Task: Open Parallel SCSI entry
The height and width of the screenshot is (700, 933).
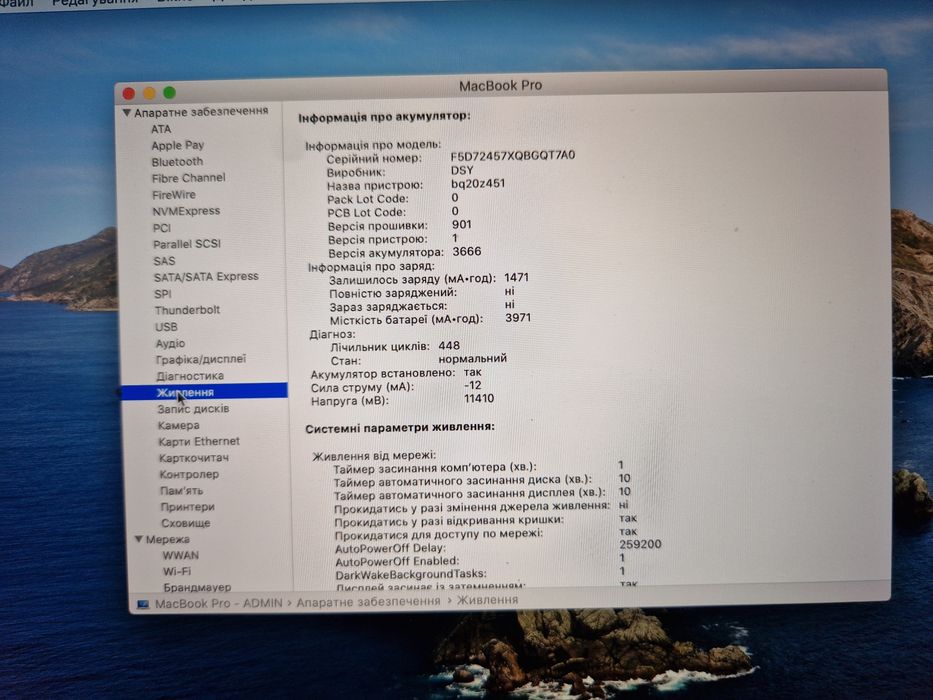Action: (x=187, y=244)
